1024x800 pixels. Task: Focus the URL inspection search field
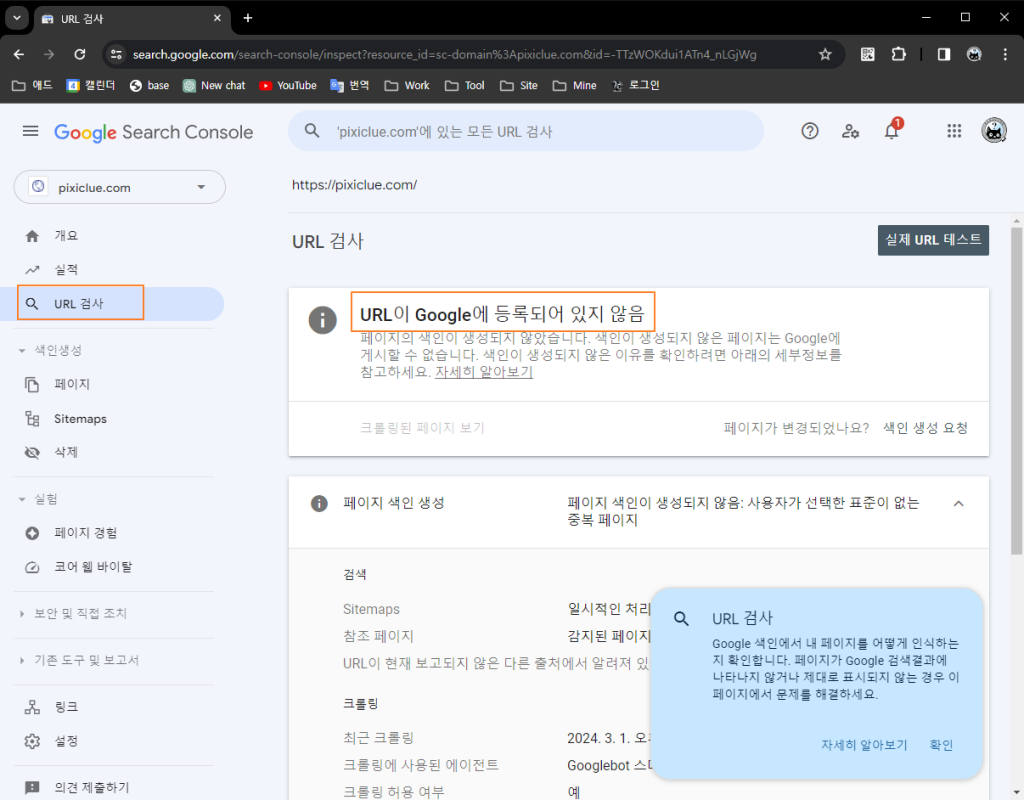click(x=526, y=131)
